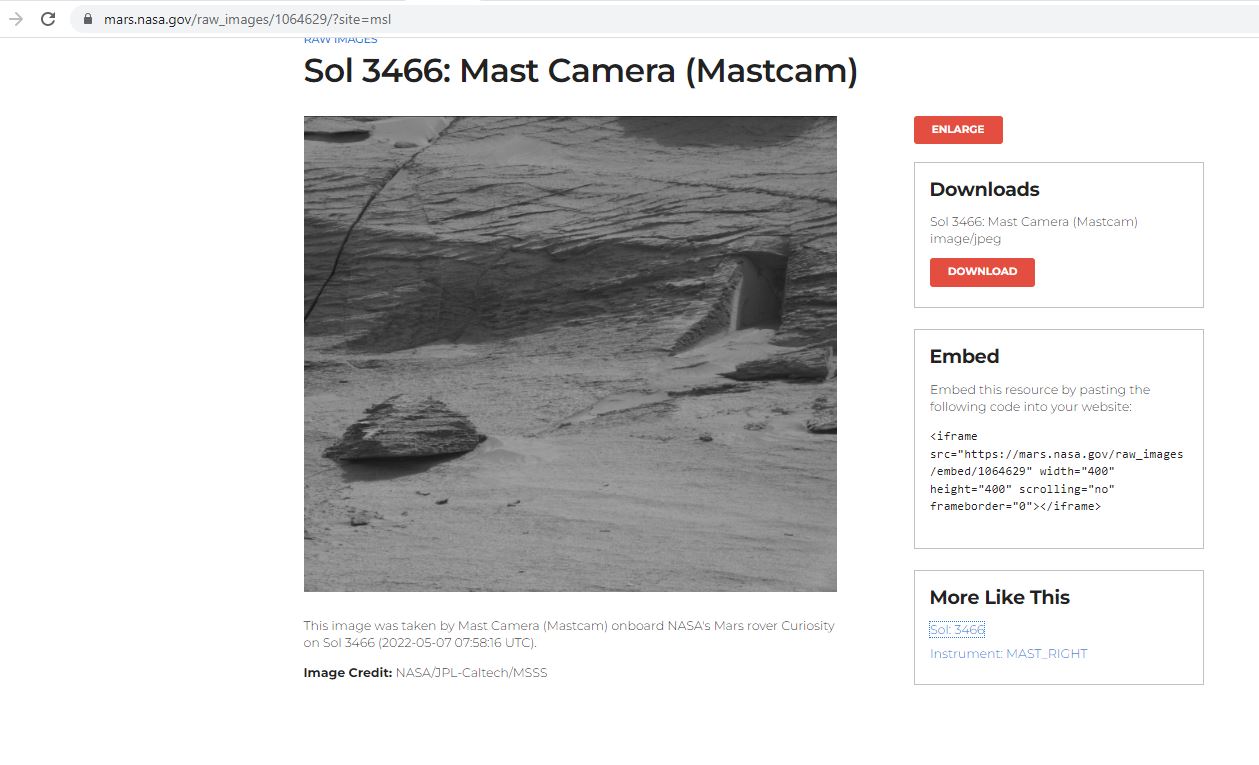Follow the Sol: 3466 link
Screen dimensions: 1259x765
(x=957, y=629)
